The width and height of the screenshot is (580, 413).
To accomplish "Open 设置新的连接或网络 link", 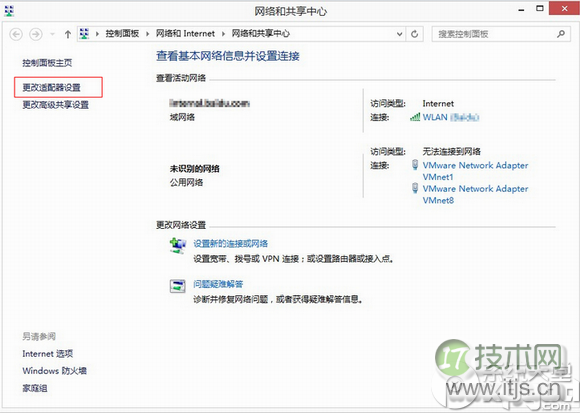I will 230,244.
